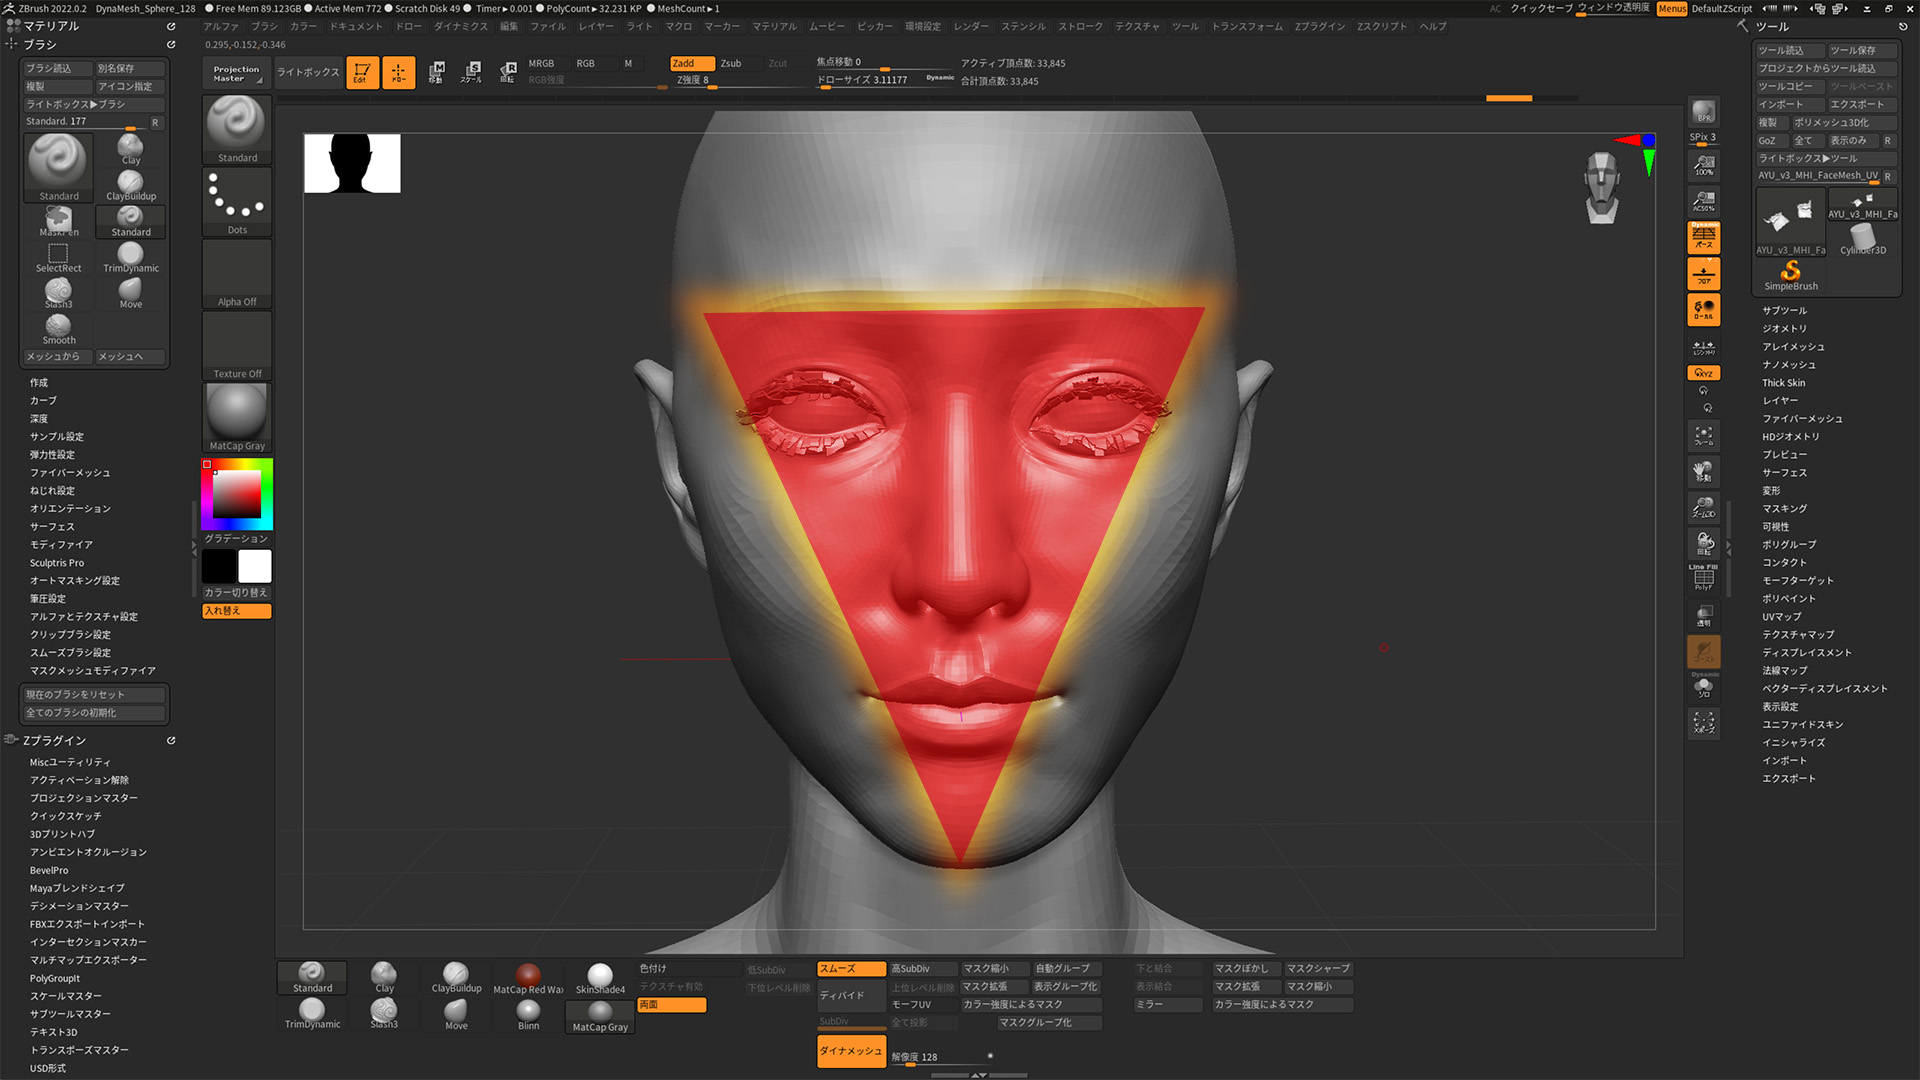Screen dimensions: 1920x1080
Task: Open the Transform (トランスフォーム) menu
Action: point(1246,26)
